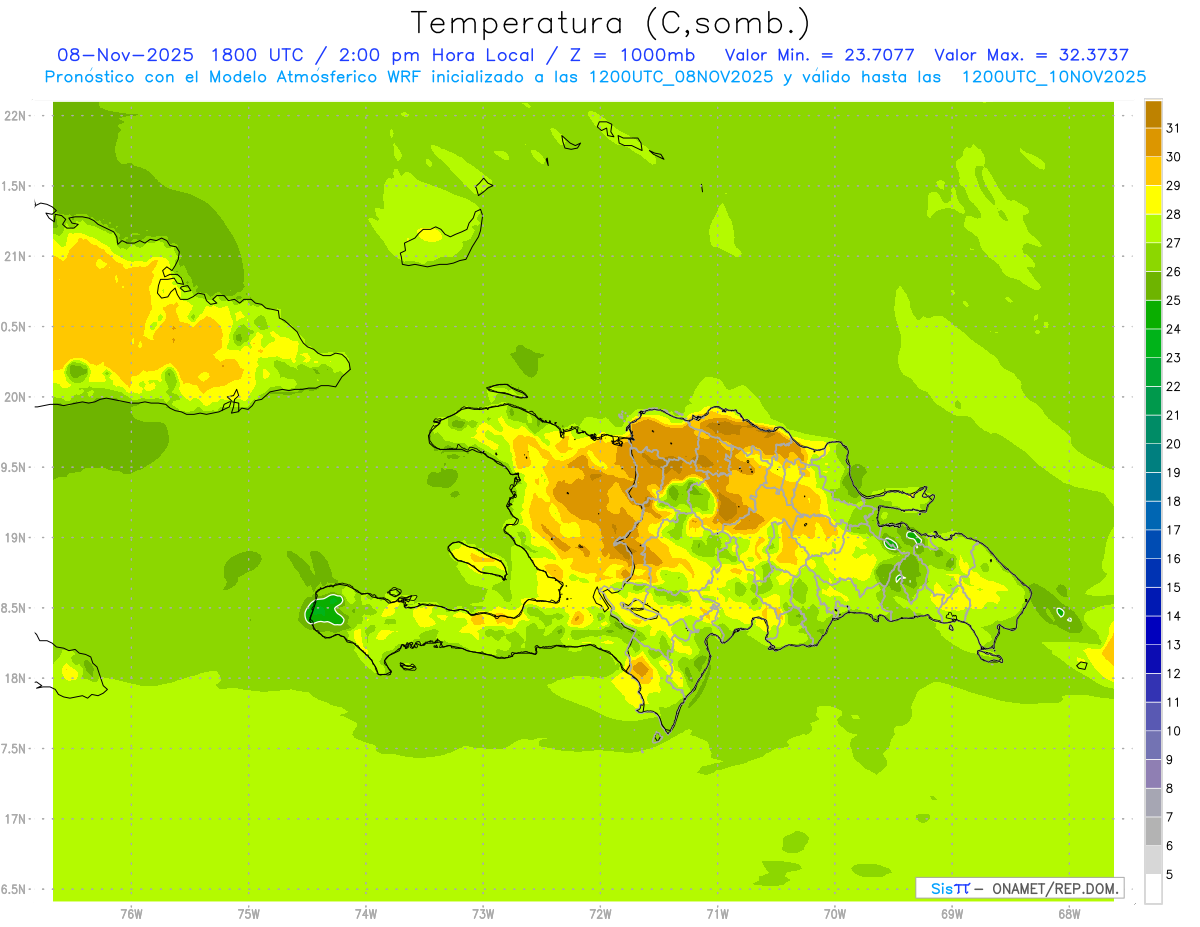This screenshot has height=927, width=1200.
Task: Click the gray swatch between 6 and 7
Action: coord(1153,832)
